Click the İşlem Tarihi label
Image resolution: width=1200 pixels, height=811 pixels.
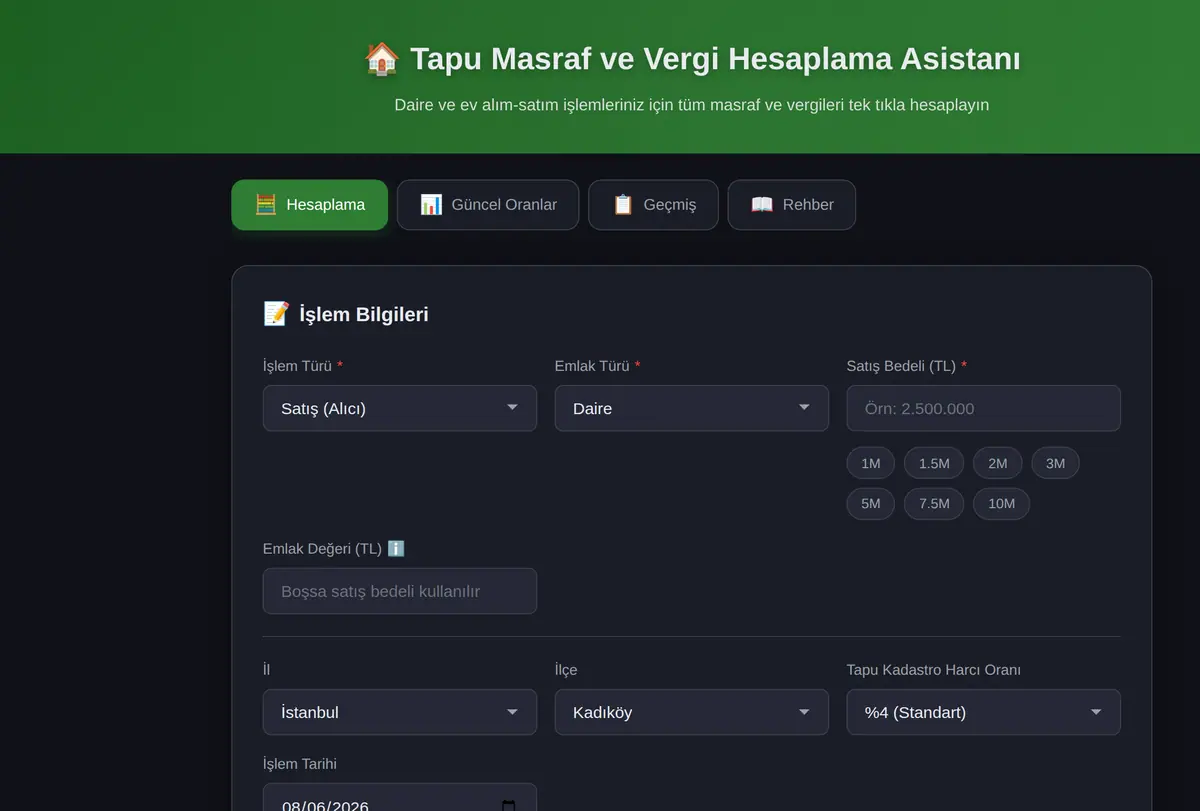click(300, 764)
